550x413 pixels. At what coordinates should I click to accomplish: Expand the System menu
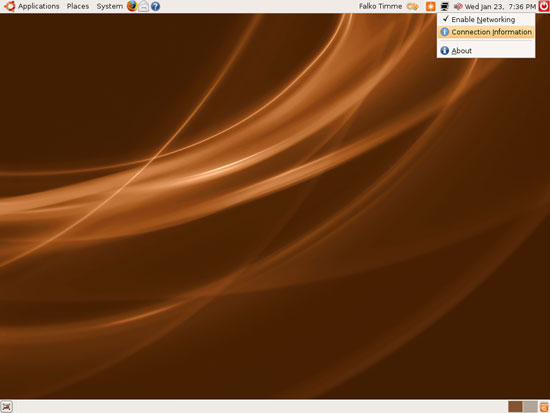pos(110,6)
